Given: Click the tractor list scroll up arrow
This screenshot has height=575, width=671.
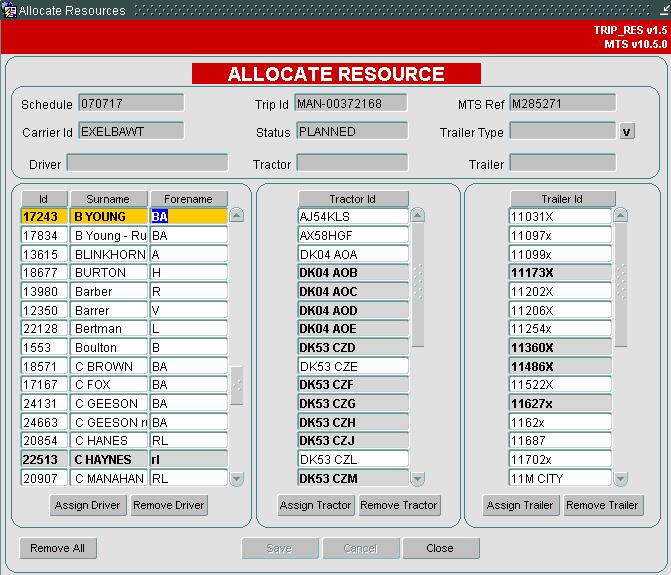Looking at the screenshot, I should 418,216.
